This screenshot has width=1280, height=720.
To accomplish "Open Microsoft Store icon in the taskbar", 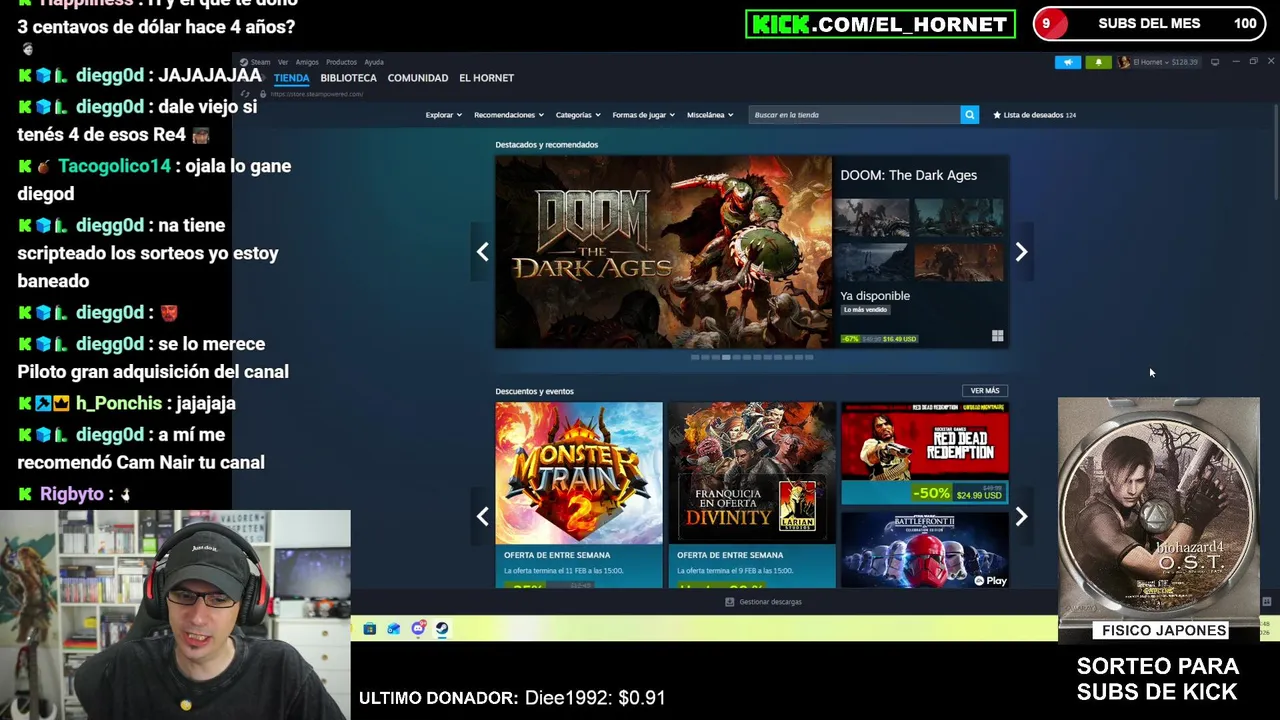I will click(x=369, y=629).
